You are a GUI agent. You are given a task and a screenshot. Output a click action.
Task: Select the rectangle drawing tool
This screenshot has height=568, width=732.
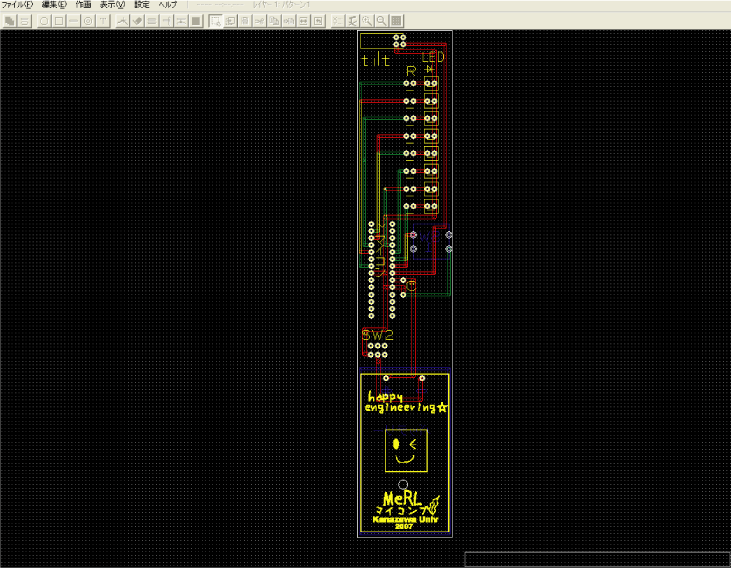[59, 20]
